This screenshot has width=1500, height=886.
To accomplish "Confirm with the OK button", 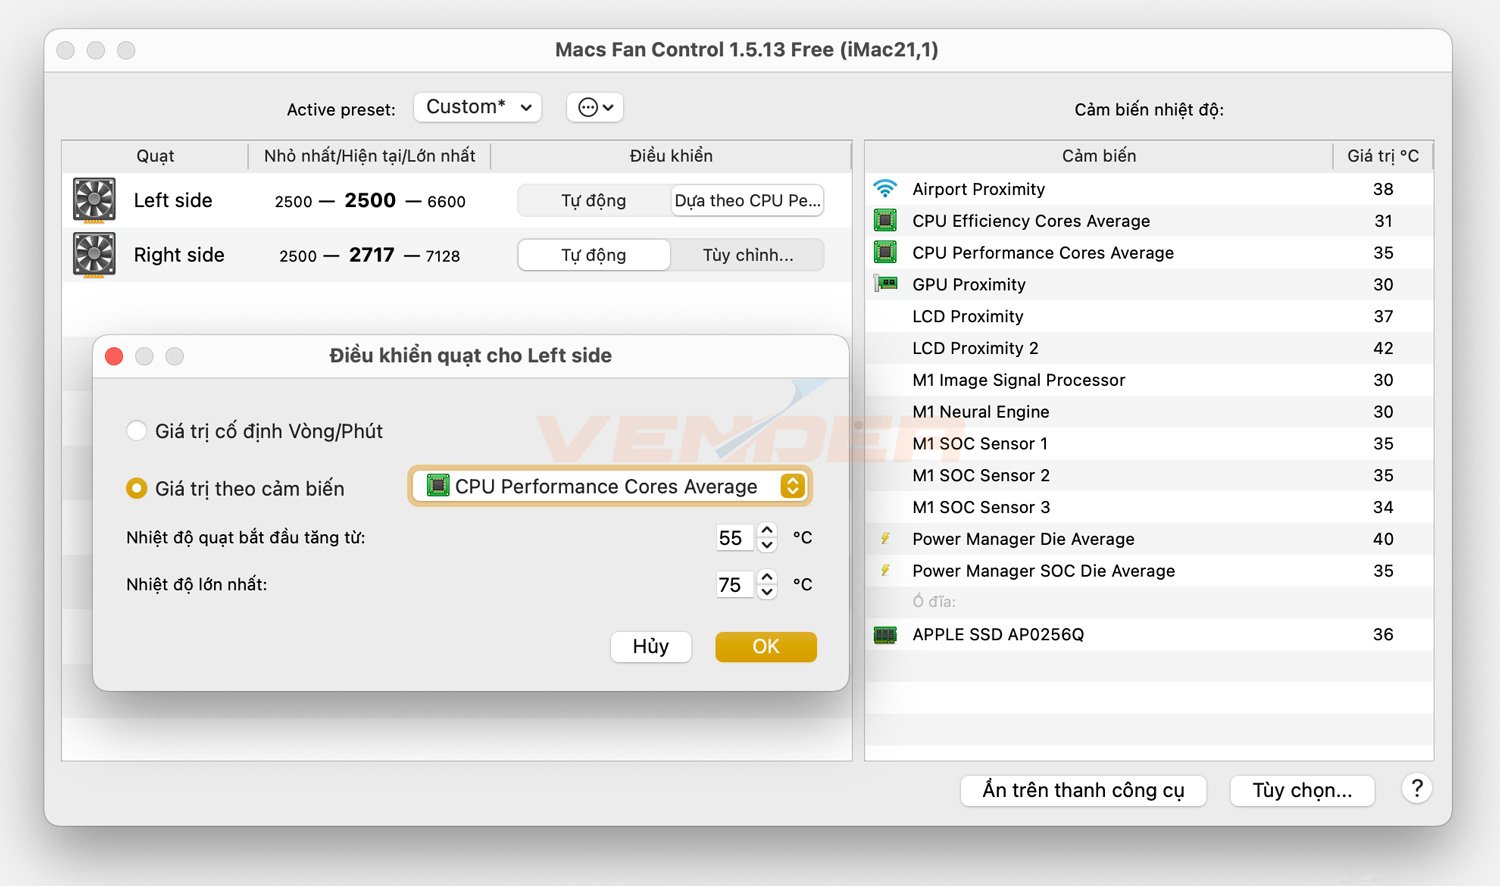I will pos(766,646).
